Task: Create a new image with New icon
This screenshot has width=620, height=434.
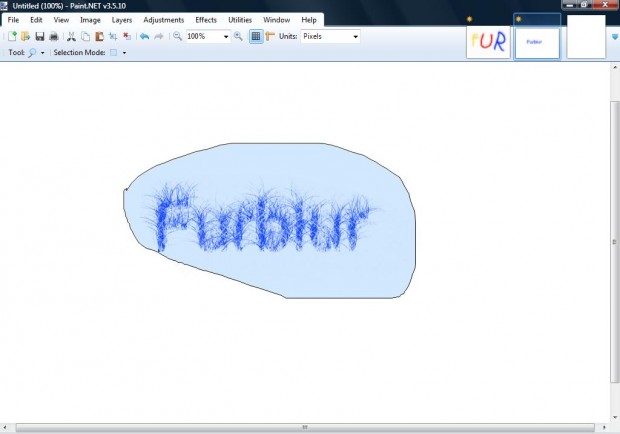Action: tap(12, 36)
